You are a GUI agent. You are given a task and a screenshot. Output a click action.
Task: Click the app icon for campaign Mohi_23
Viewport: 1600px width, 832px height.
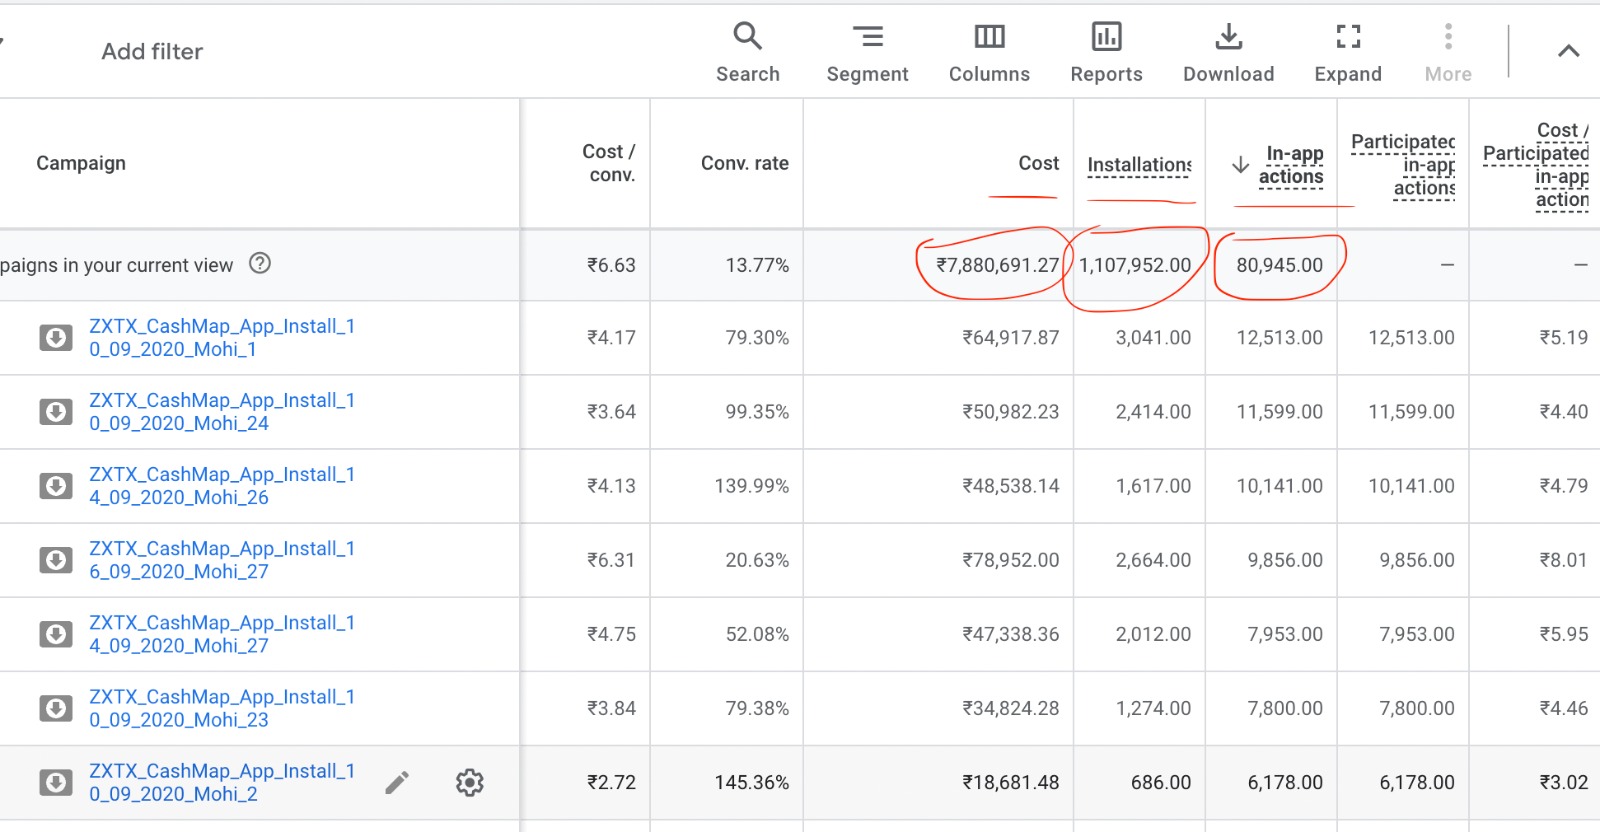pyautogui.click(x=56, y=708)
